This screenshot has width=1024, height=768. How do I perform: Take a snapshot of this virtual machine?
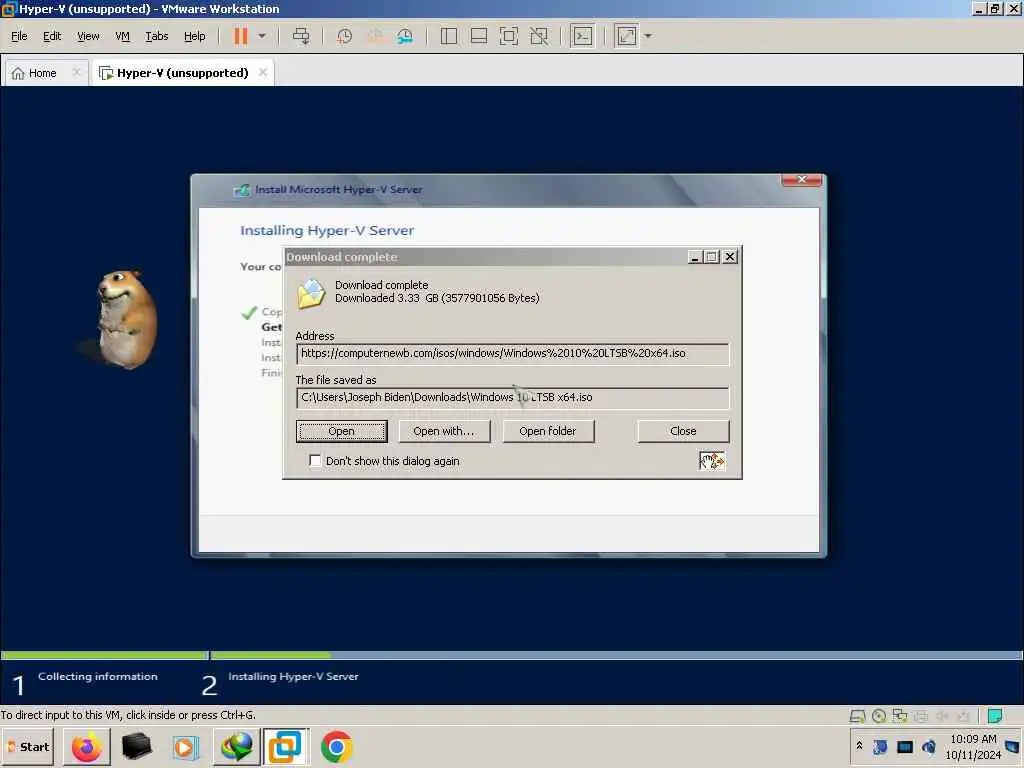tap(344, 36)
